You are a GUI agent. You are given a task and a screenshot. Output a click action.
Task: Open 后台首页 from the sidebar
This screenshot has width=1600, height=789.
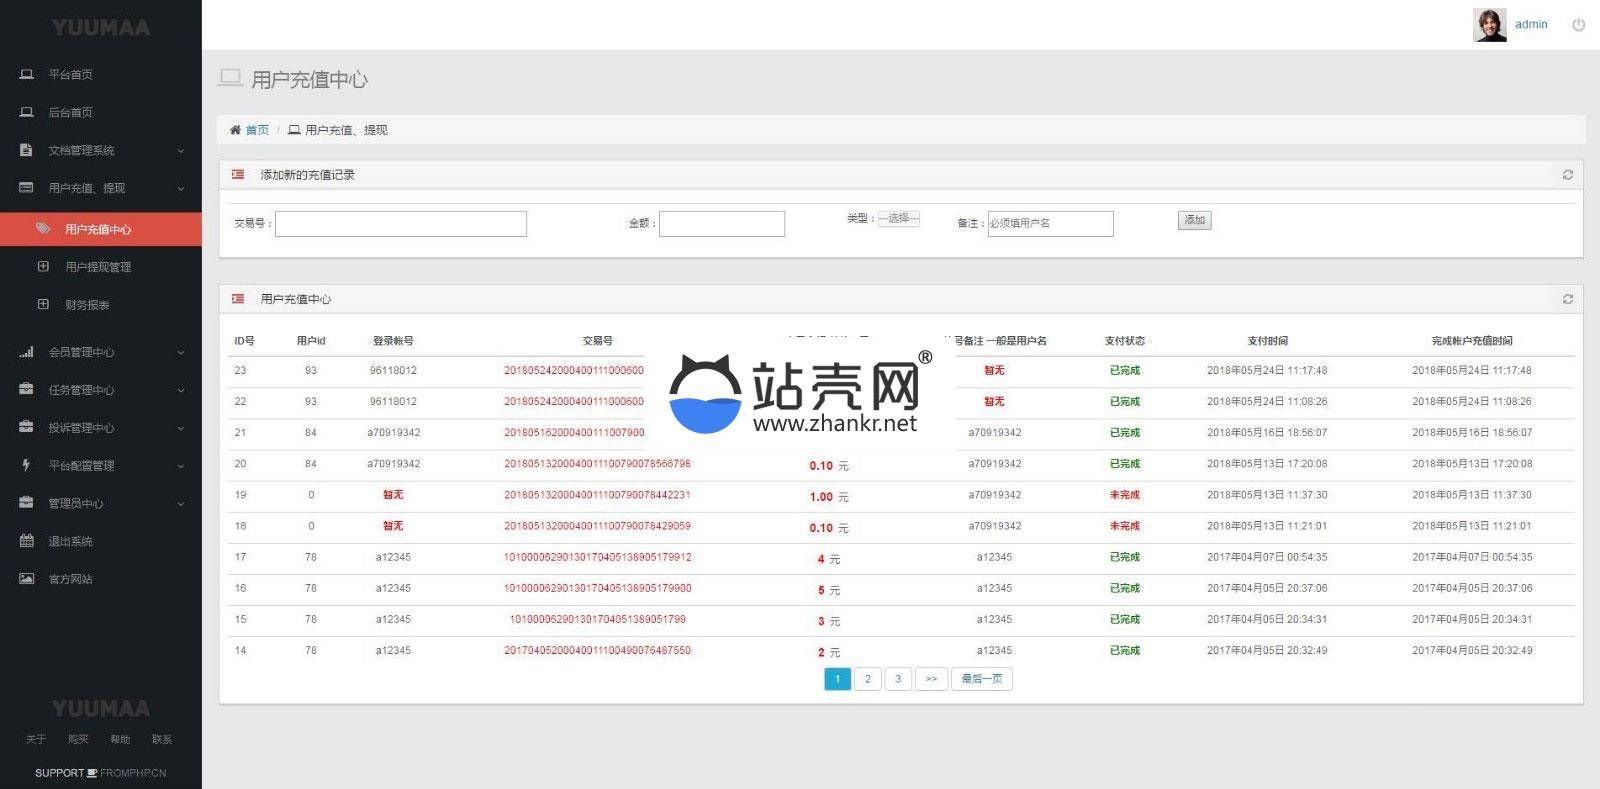click(70, 113)
